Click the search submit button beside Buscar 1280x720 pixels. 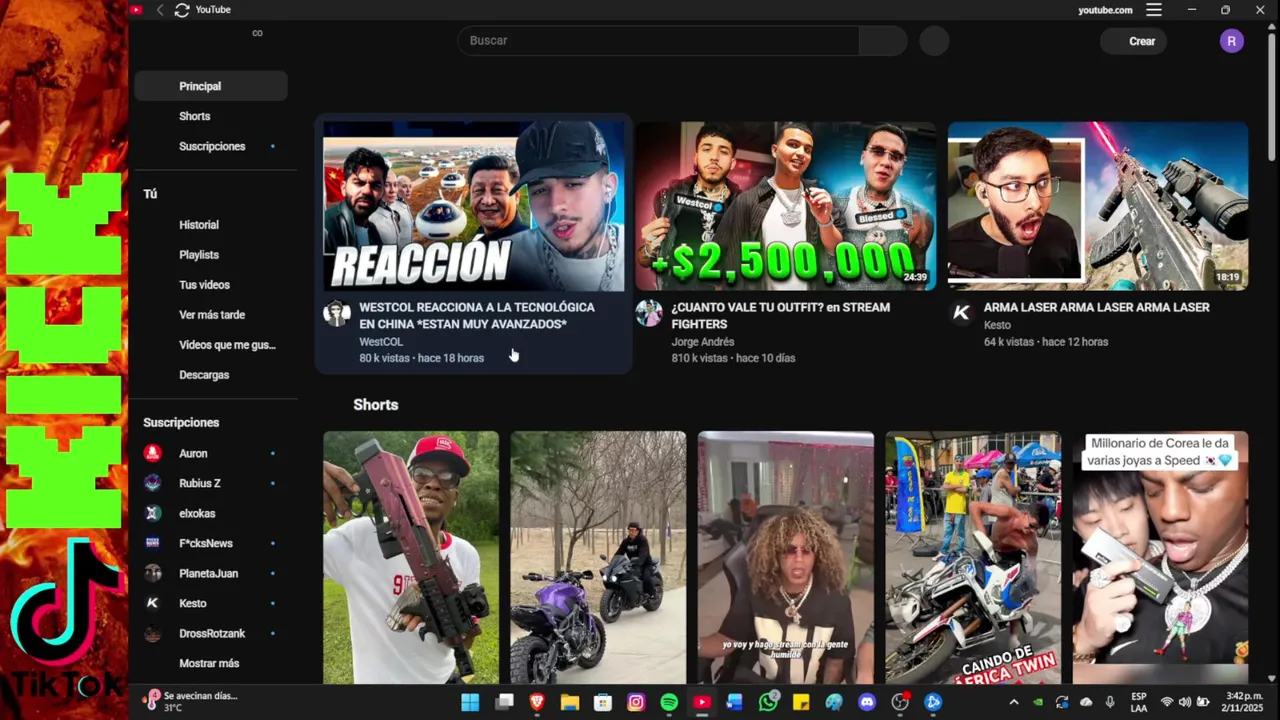click(883, 41)
